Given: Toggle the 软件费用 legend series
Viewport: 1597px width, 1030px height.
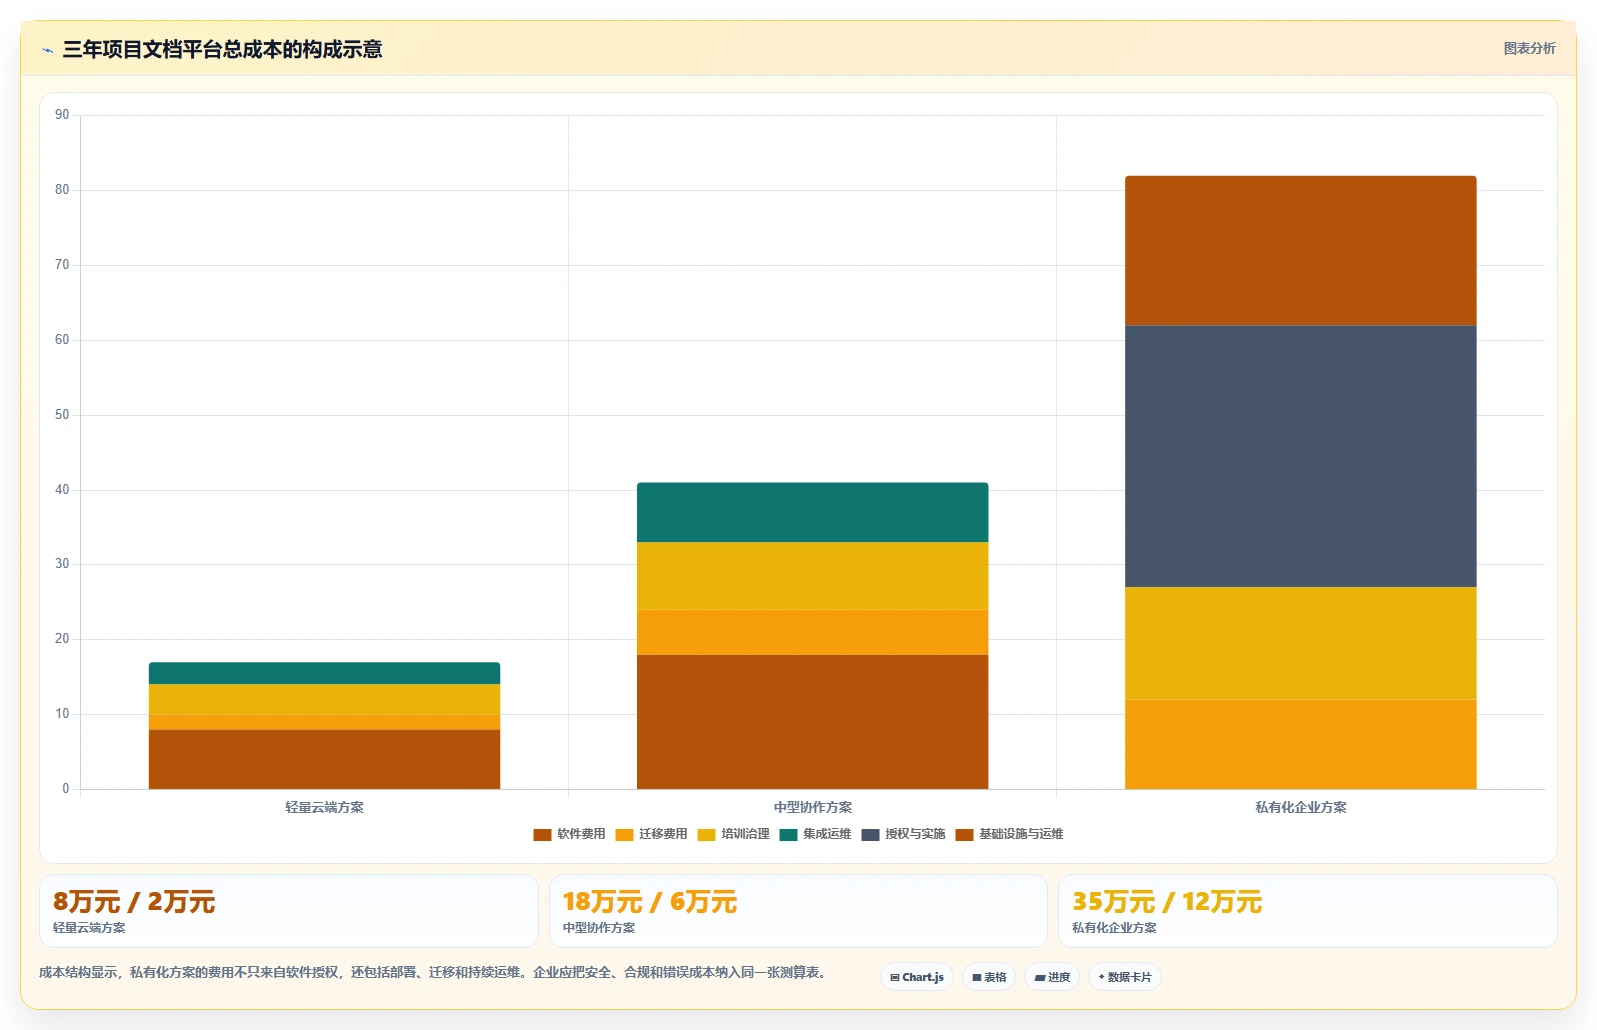Looking at the screenshot, I should 569,834.
